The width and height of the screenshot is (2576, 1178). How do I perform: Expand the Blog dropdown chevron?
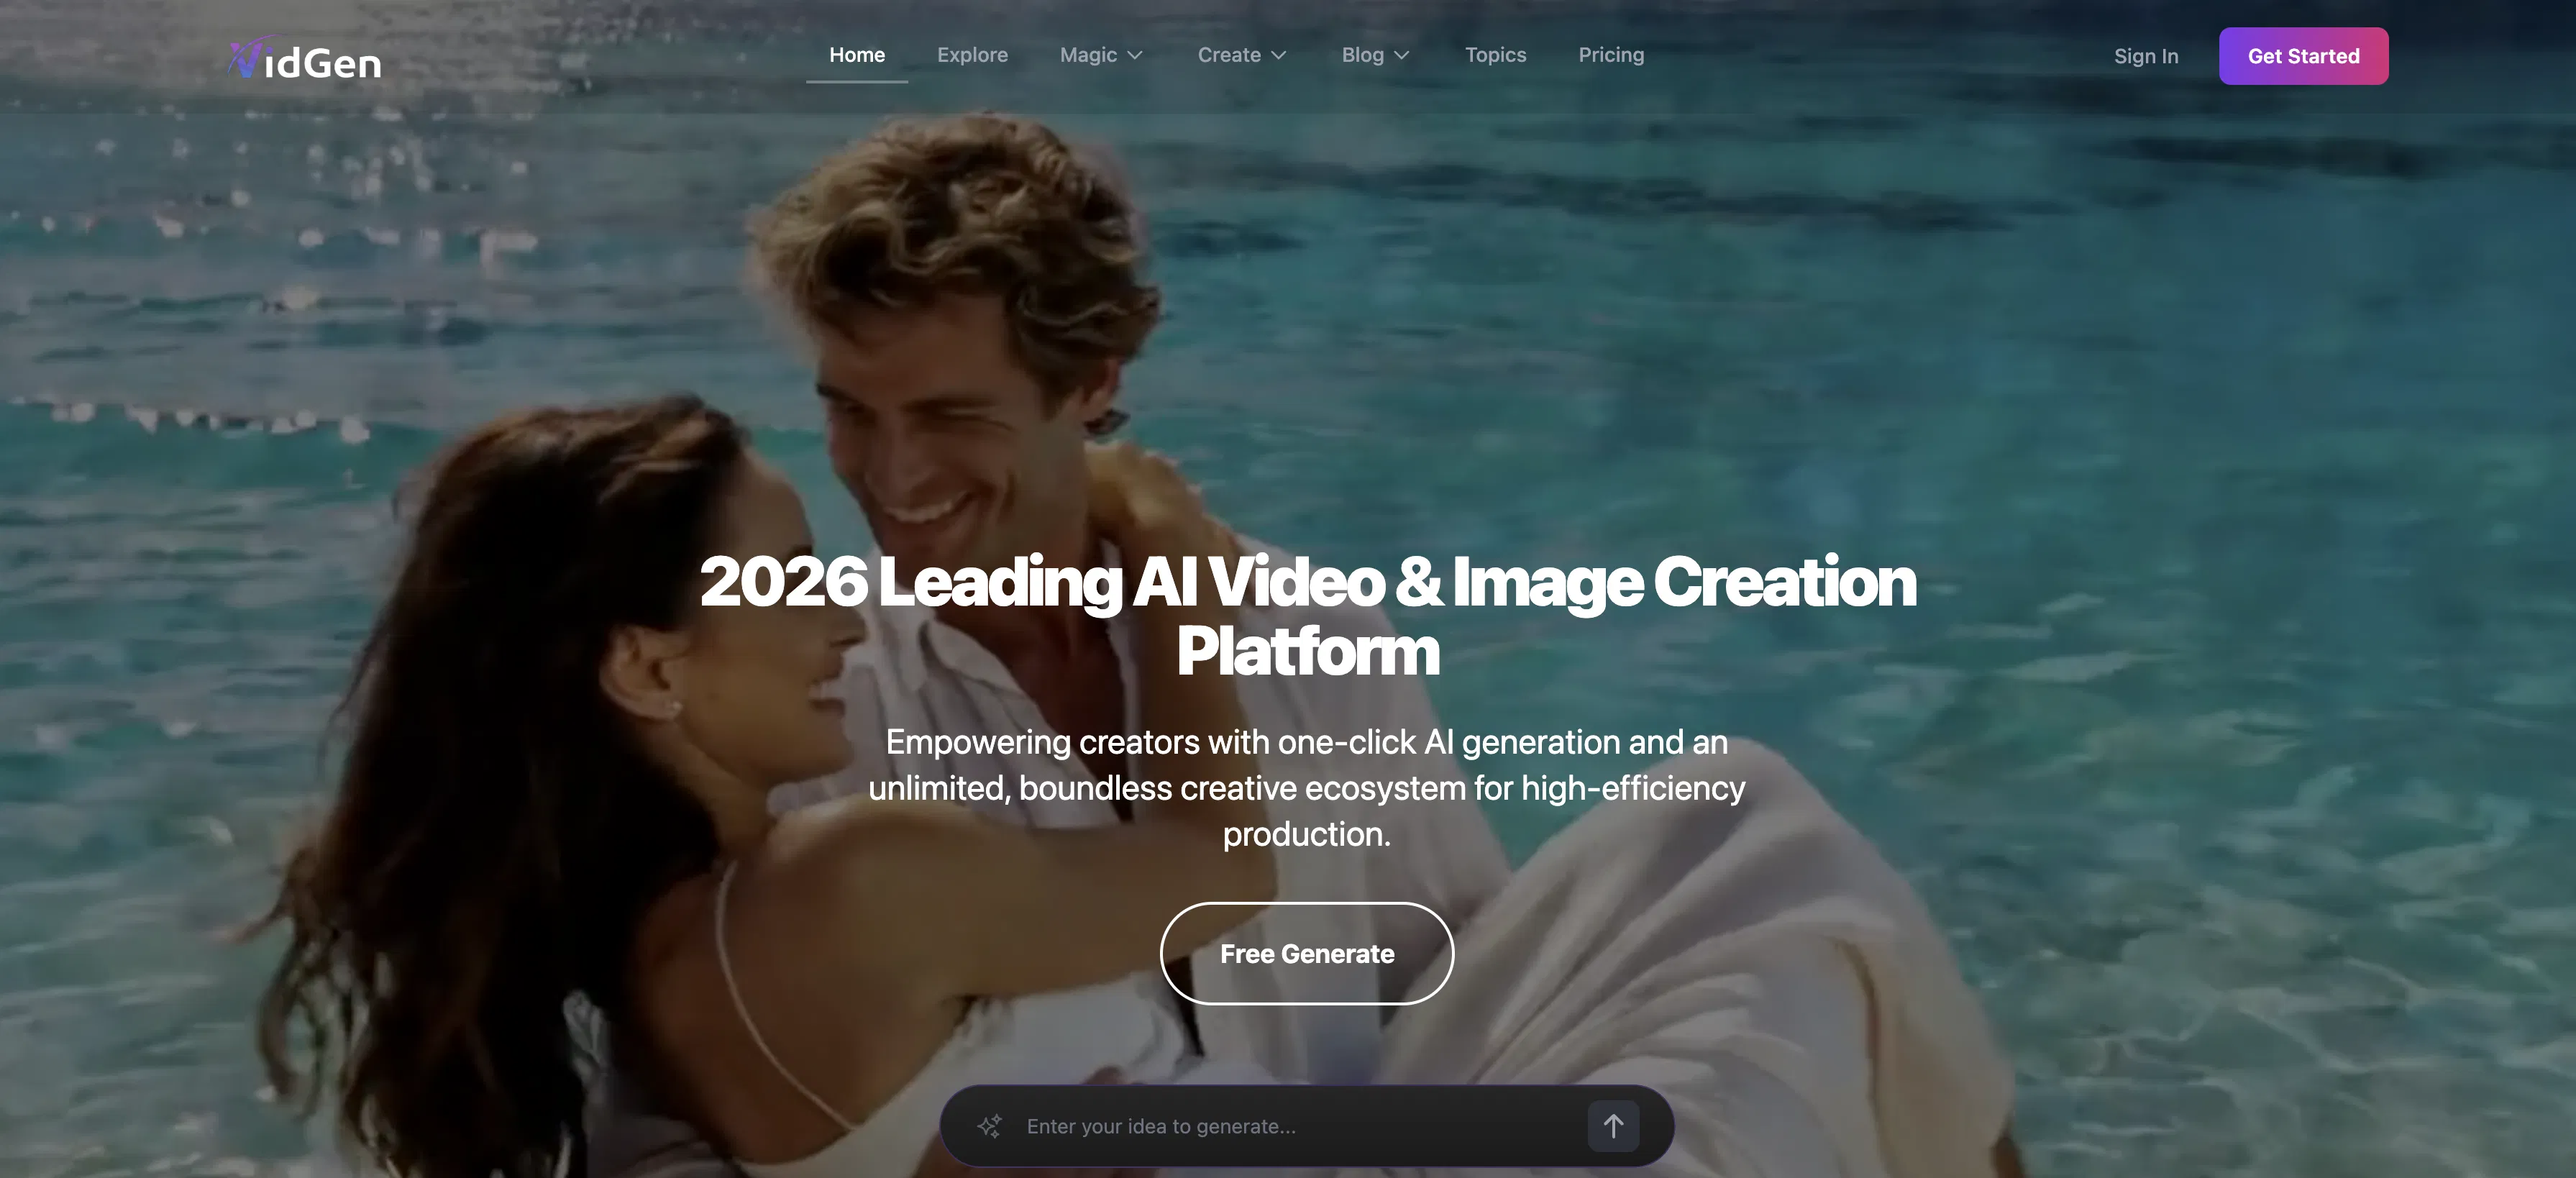click(1402, 56)
